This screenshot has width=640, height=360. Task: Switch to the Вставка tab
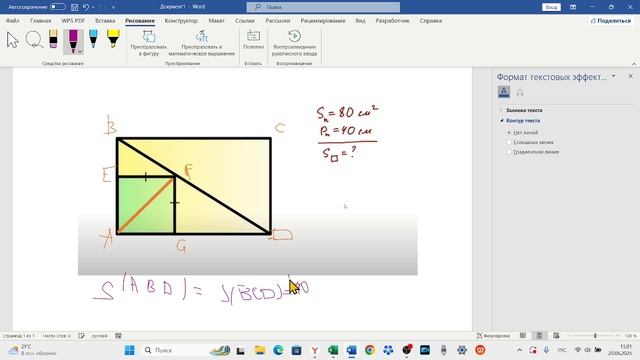coord(105,20)
